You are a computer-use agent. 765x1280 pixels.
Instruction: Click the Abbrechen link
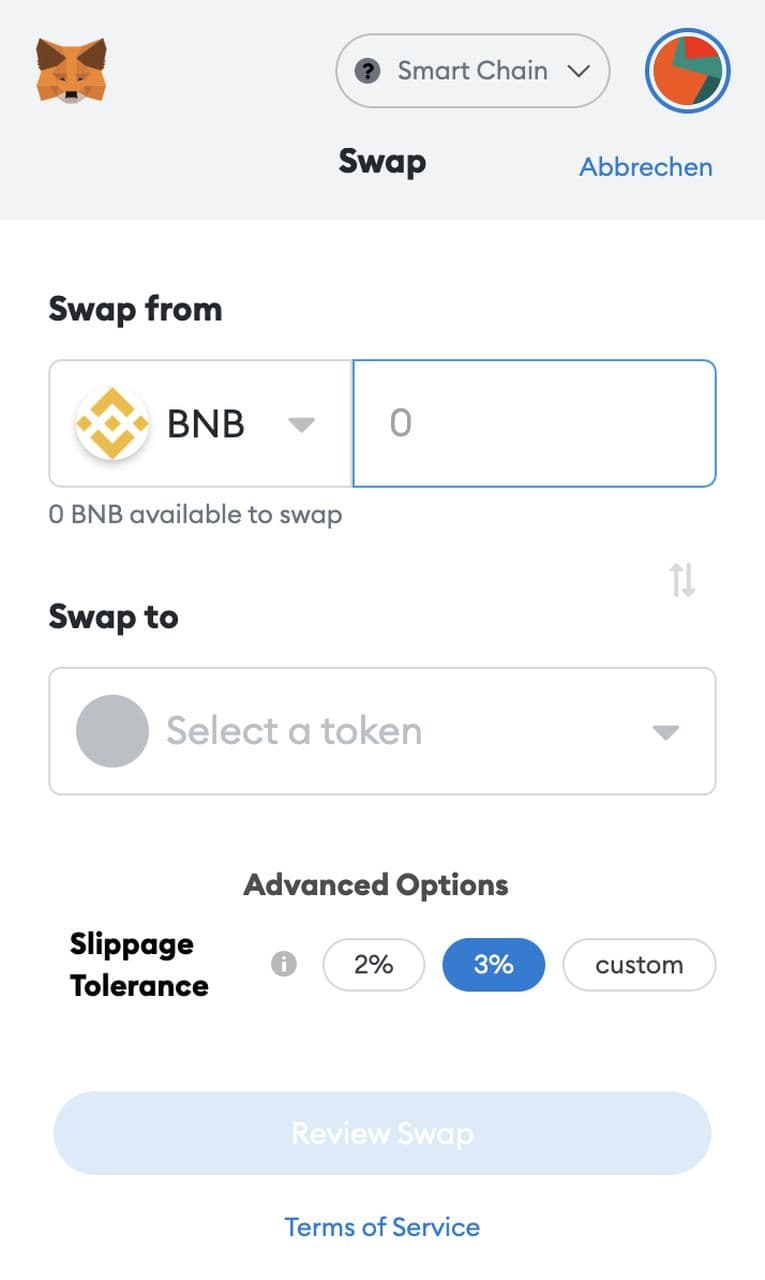pos(646,167)
